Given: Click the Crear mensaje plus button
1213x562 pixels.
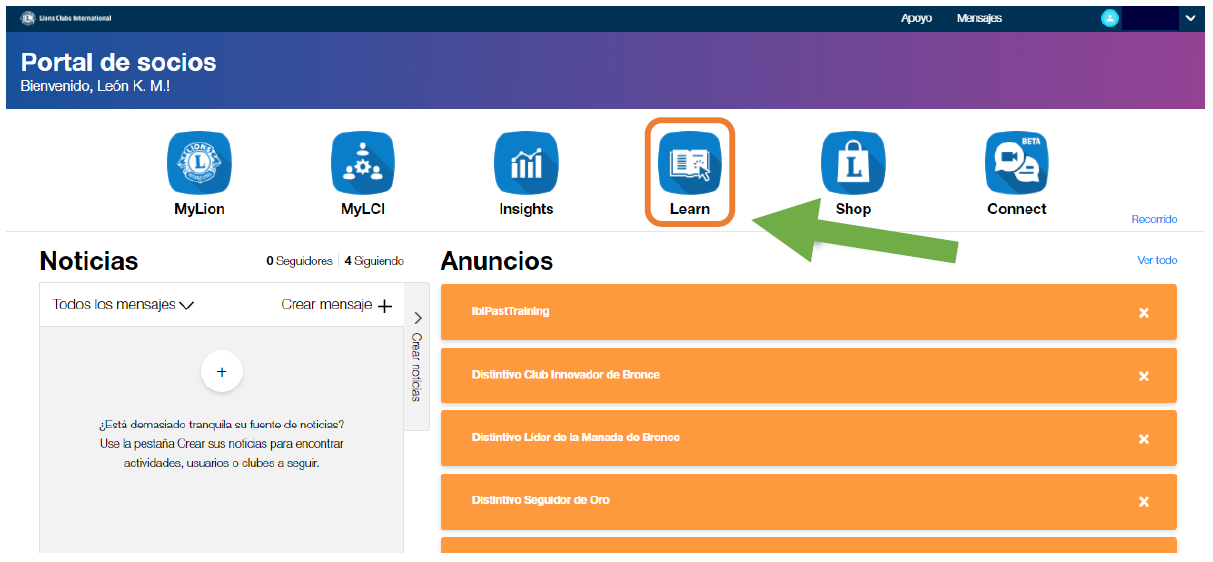Looking at the screenshot, I should (384, 306).
